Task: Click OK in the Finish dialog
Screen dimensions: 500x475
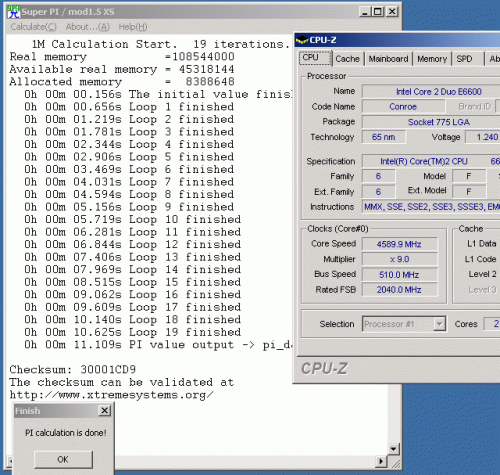Action: 63,459
